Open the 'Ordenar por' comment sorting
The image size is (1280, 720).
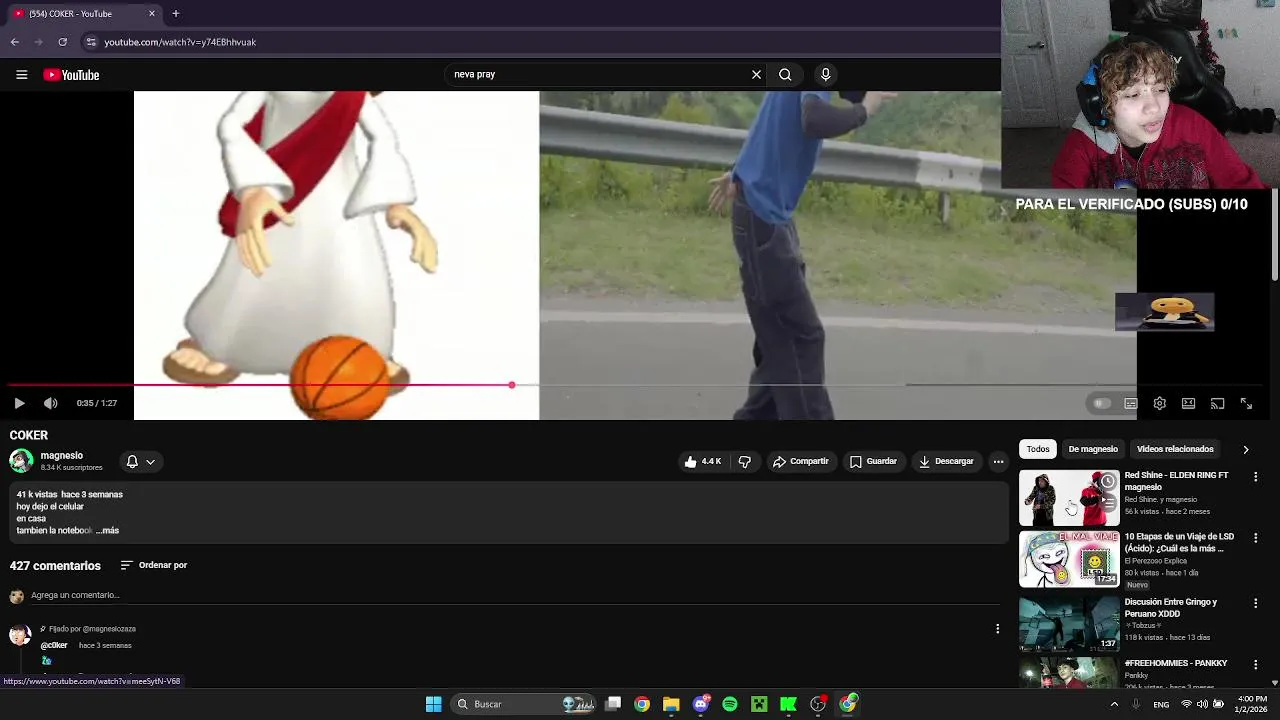tap(154, 565)
